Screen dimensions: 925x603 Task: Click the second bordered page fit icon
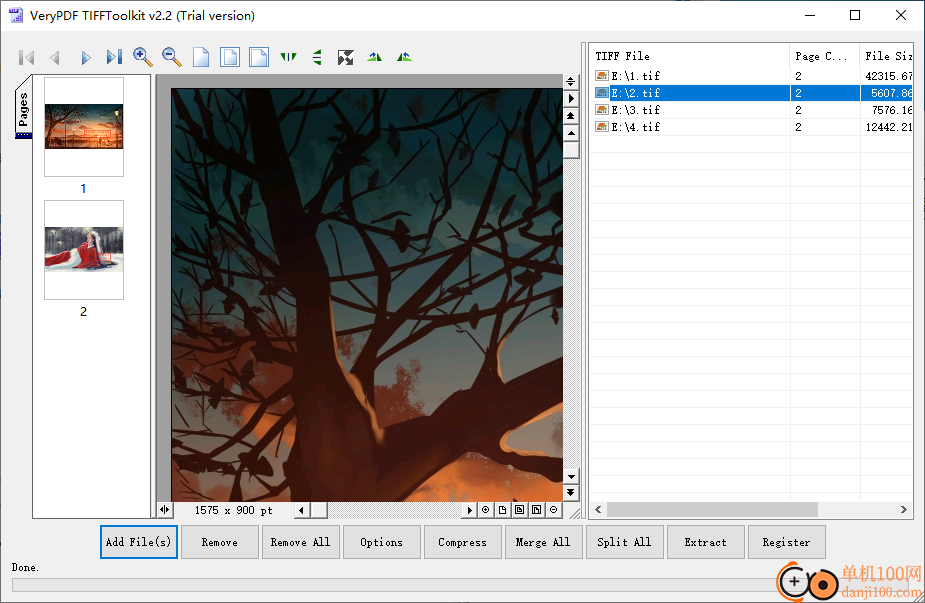click(258, 57)
